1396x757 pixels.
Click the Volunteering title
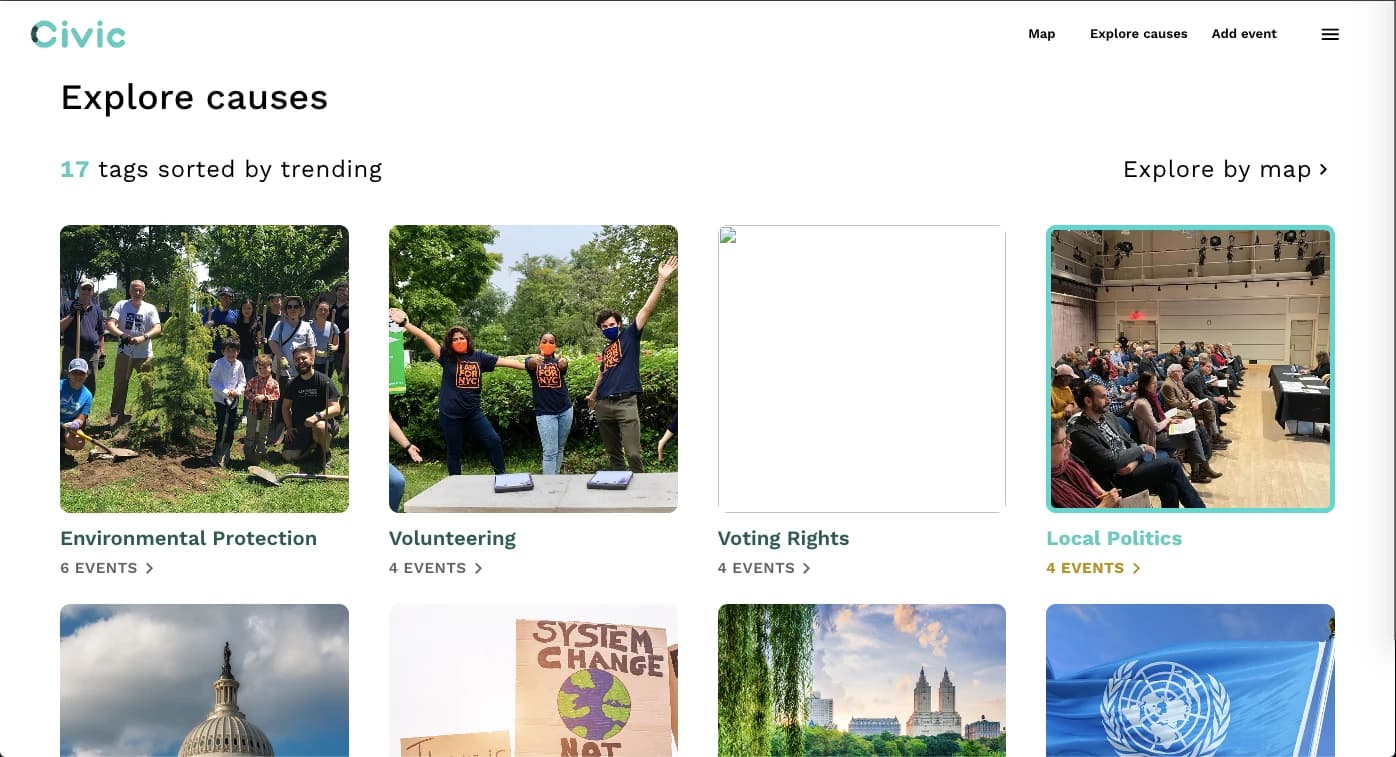452,538
